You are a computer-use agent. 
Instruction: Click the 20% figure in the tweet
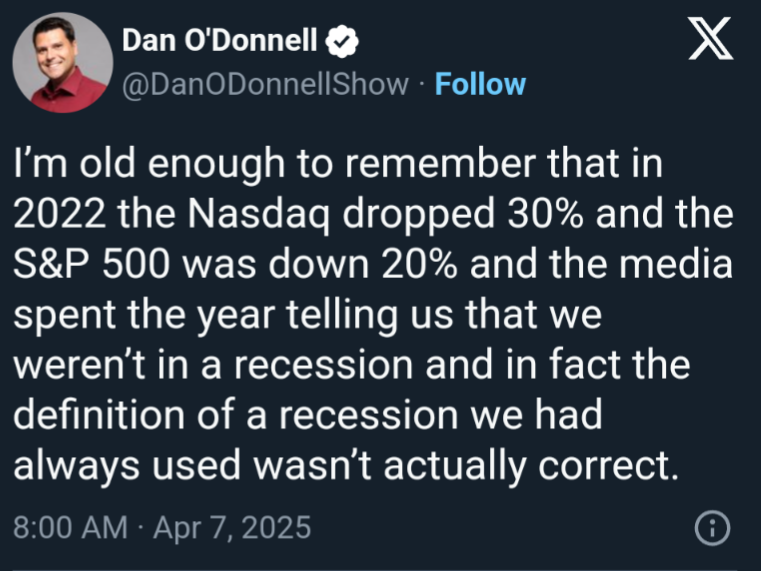419,264
